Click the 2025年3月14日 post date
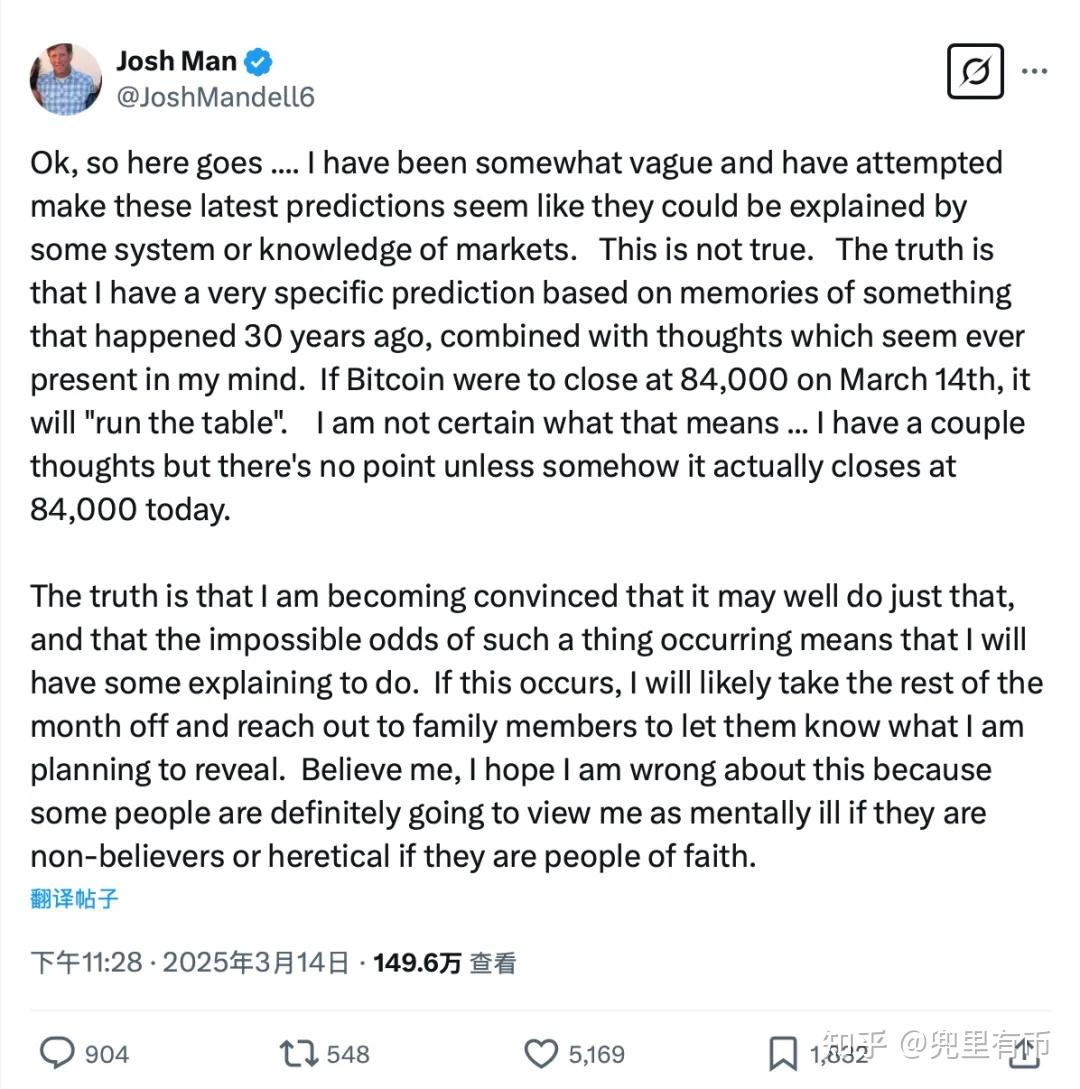Image resolution: width=1080 pixels, height=1089 pixels. [x=256, y=963]
